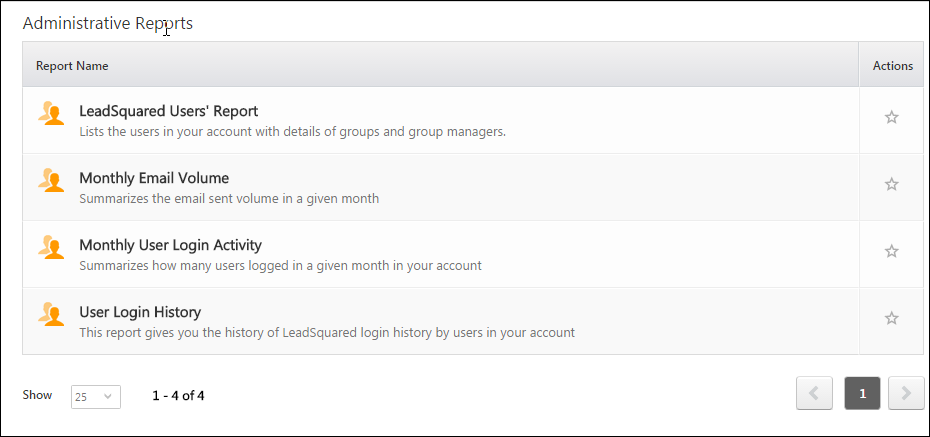The height and width of the screenshot is (437, 930).
Task: Favorite the Monthly Email Volume report
Action: (891, 185)
